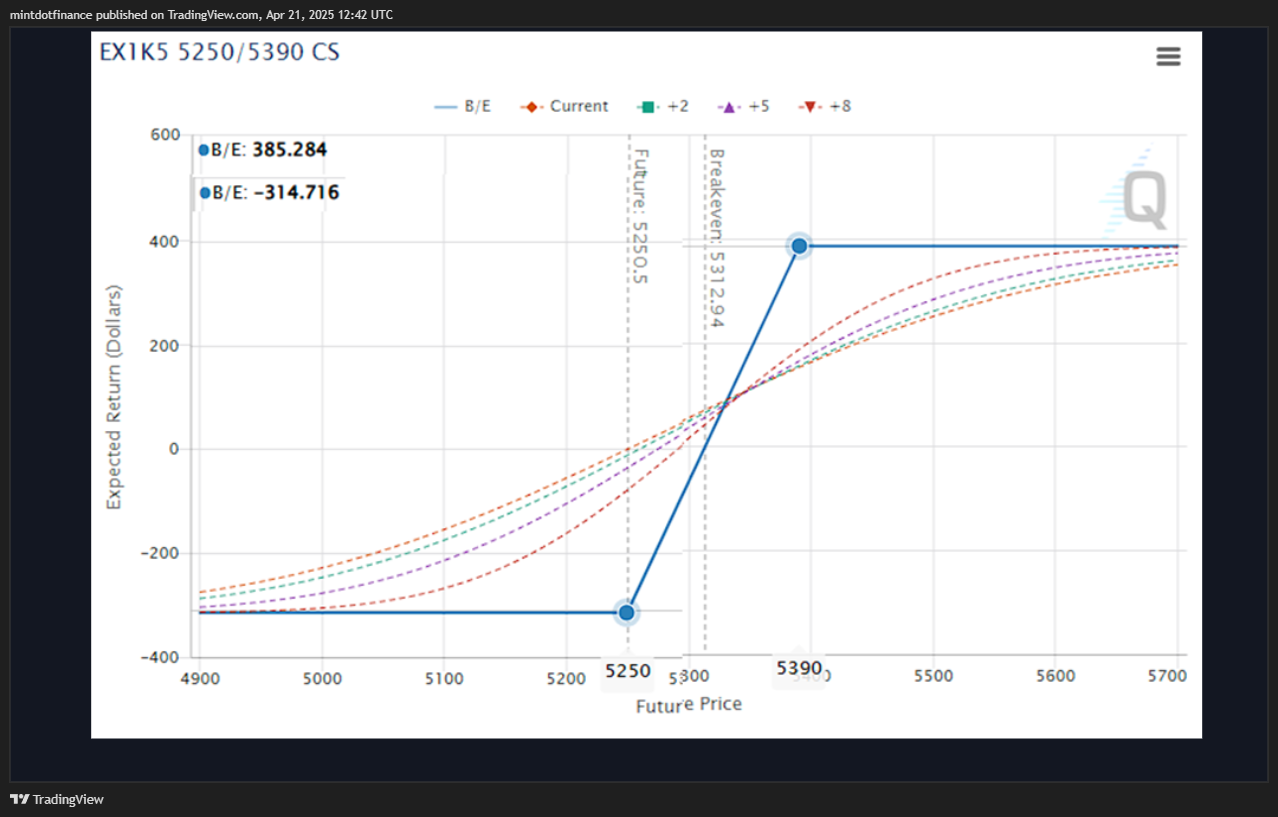
Task: Click the 5000 x-axis tick label
Action: tap(322, 677)
